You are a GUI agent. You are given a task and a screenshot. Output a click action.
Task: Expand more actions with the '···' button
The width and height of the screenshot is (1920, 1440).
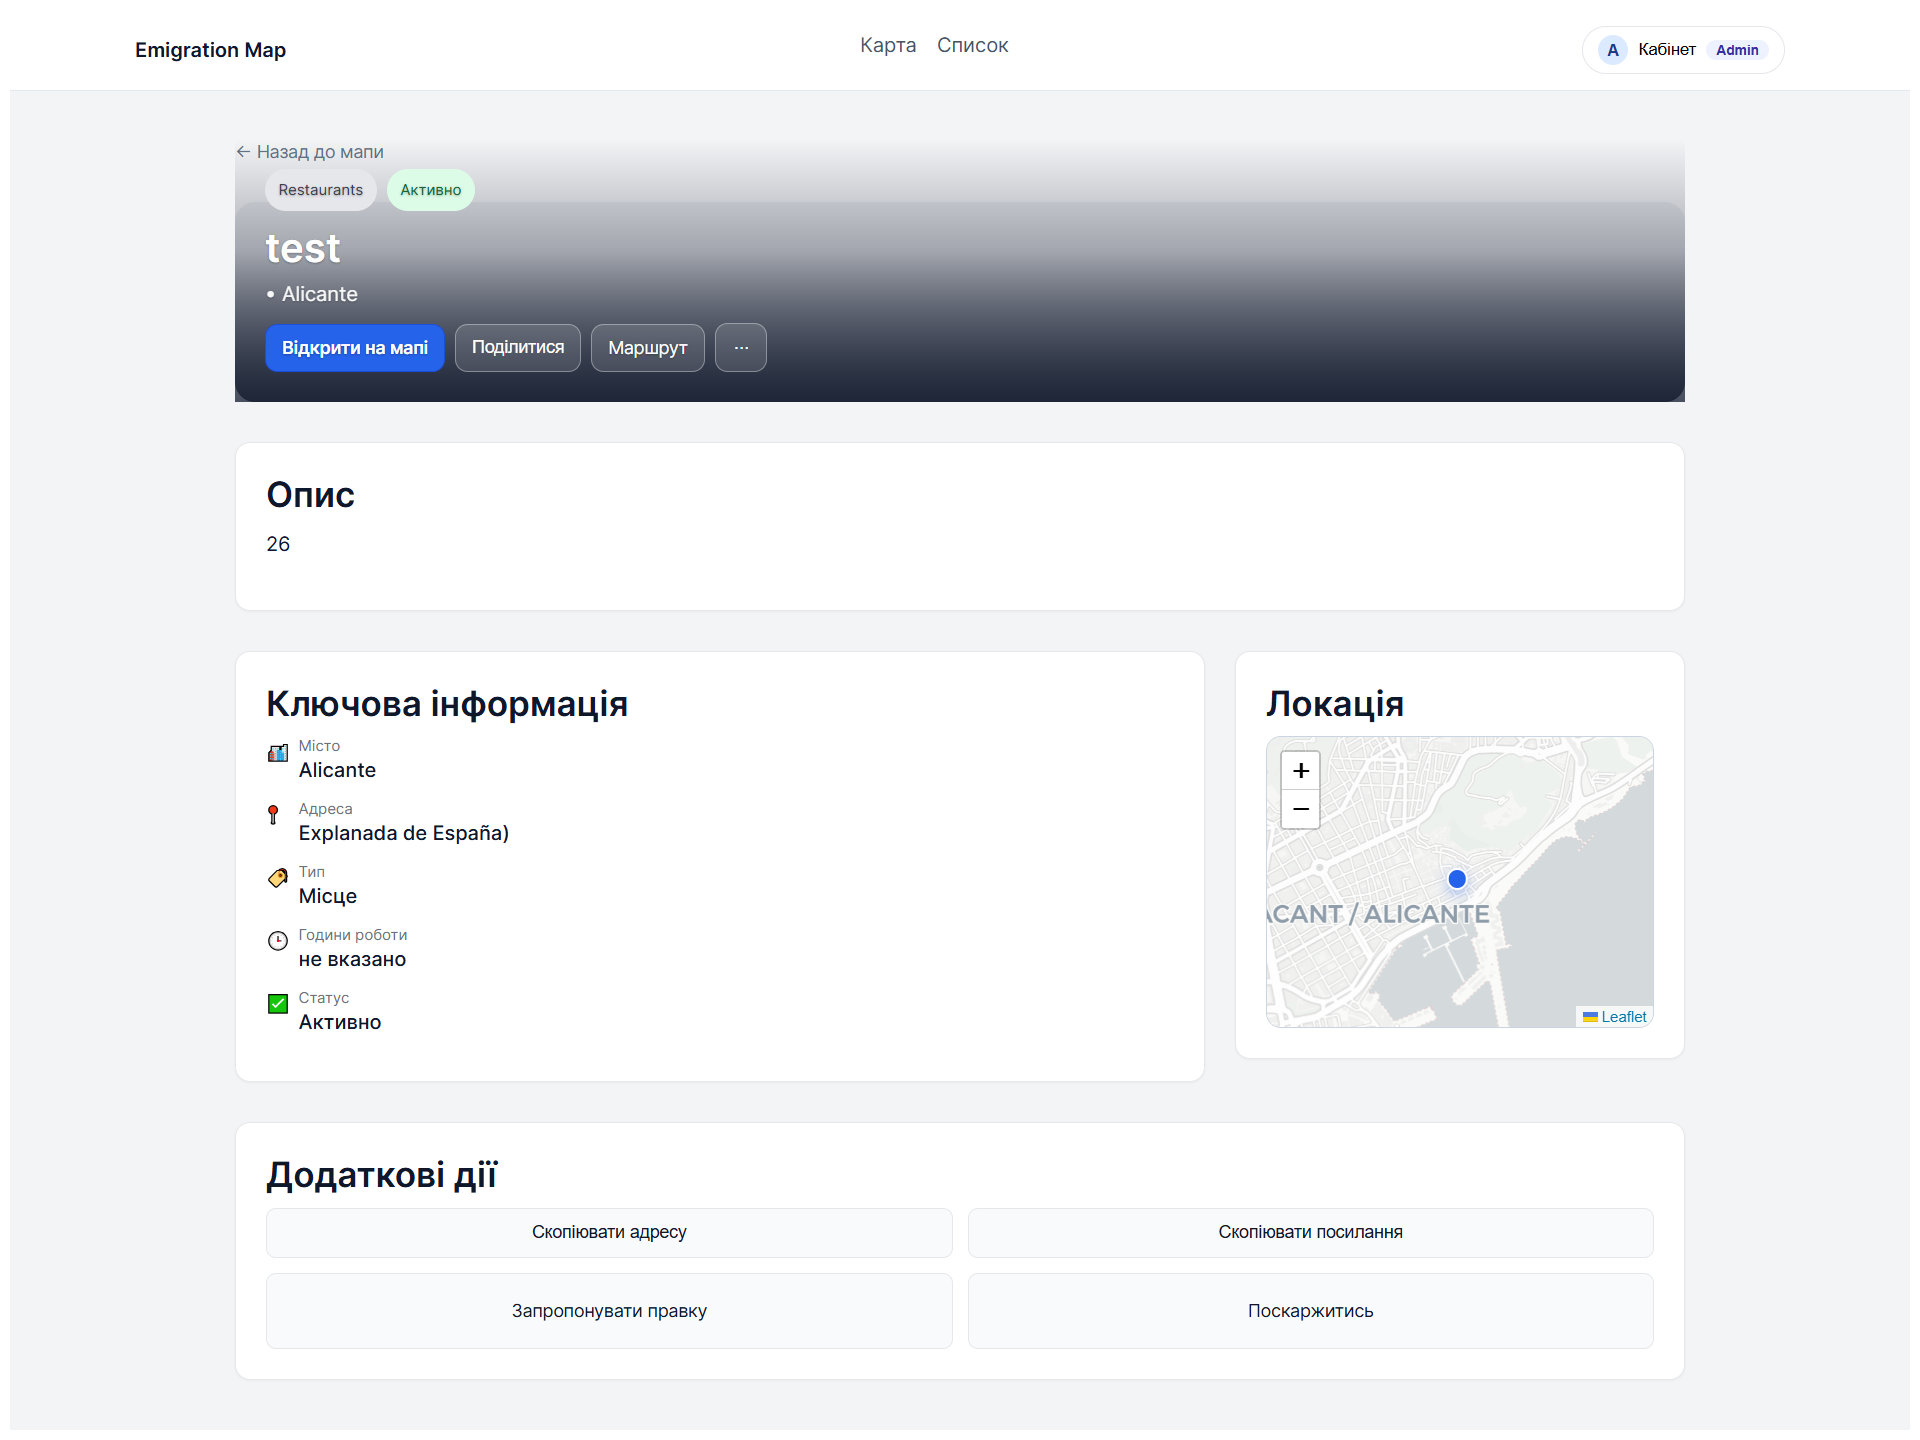point(740,347)
